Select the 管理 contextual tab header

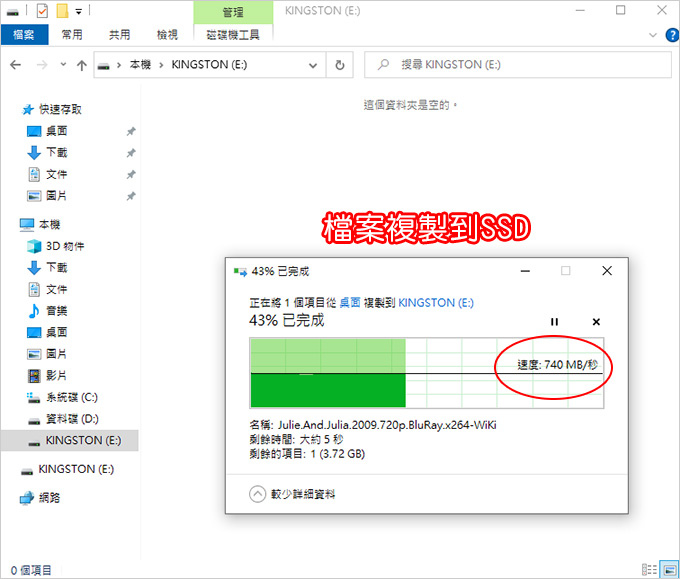pyautogui.click(x=233, y=12)
